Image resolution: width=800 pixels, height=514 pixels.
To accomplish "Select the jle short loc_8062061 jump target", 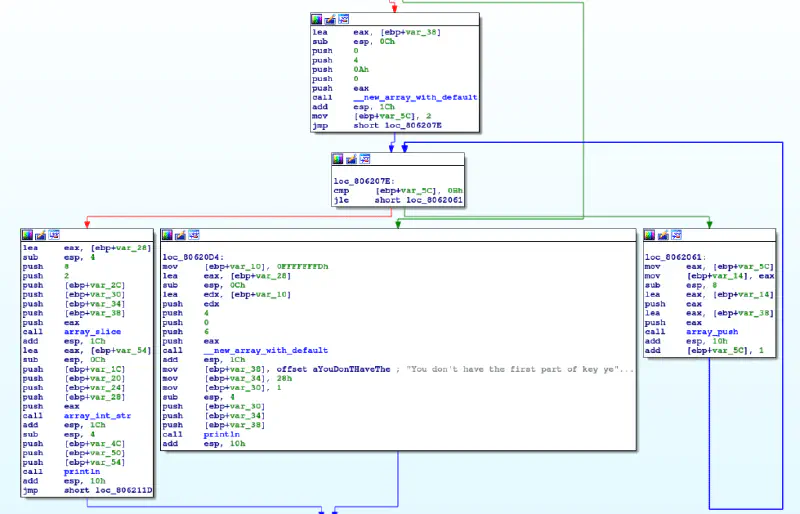I will click(434, 200).
